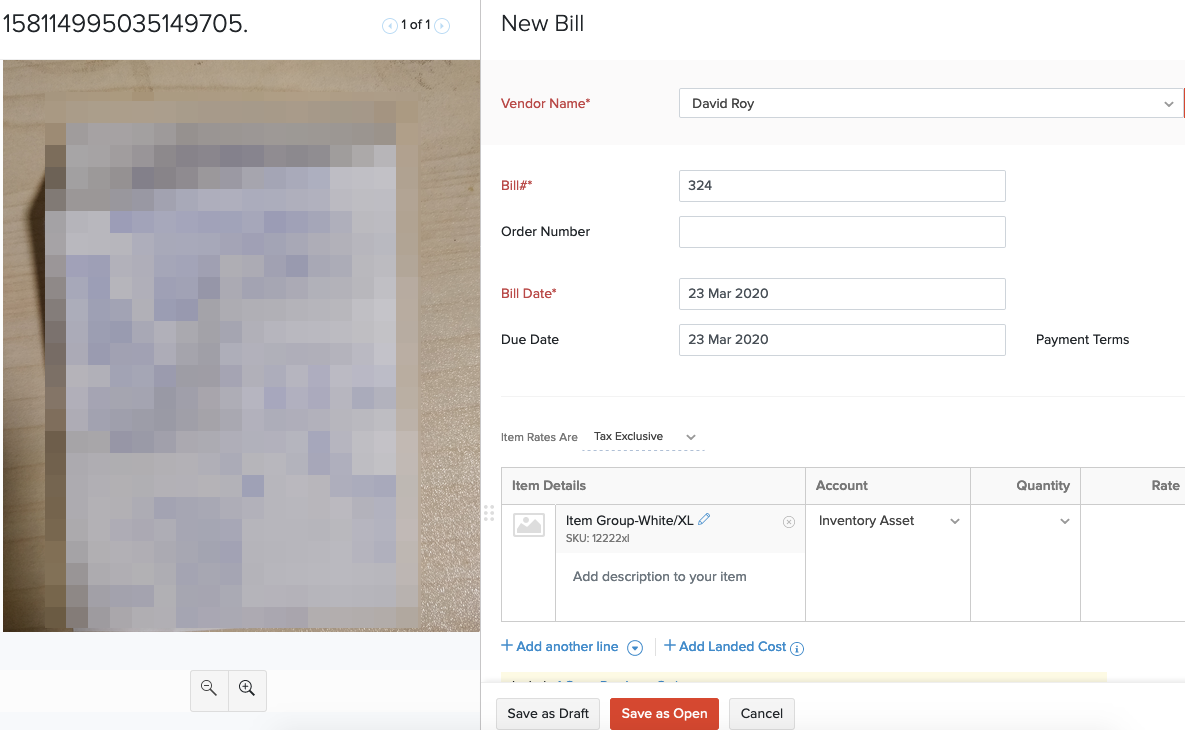Click the Add another line link
The image size is (1185, 730).
pyautogui.click(x=560, y=647)
